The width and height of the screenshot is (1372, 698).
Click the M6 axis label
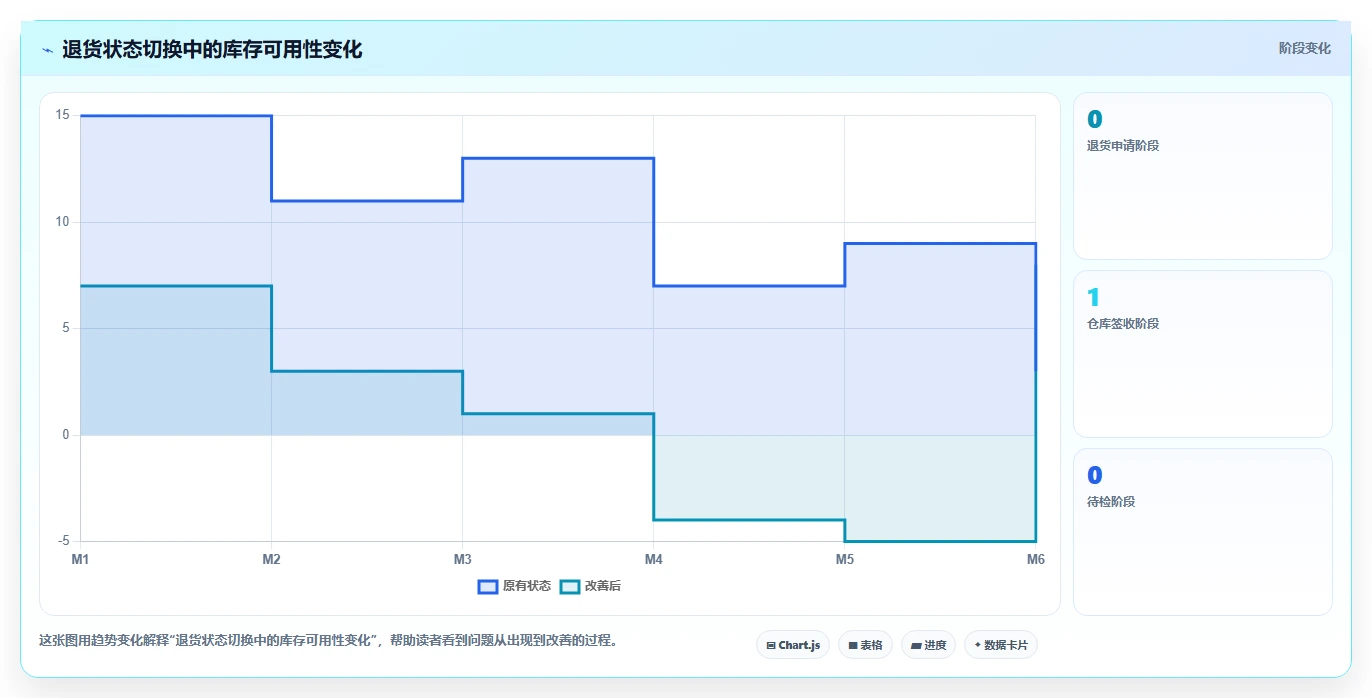tap(1035, 559)
